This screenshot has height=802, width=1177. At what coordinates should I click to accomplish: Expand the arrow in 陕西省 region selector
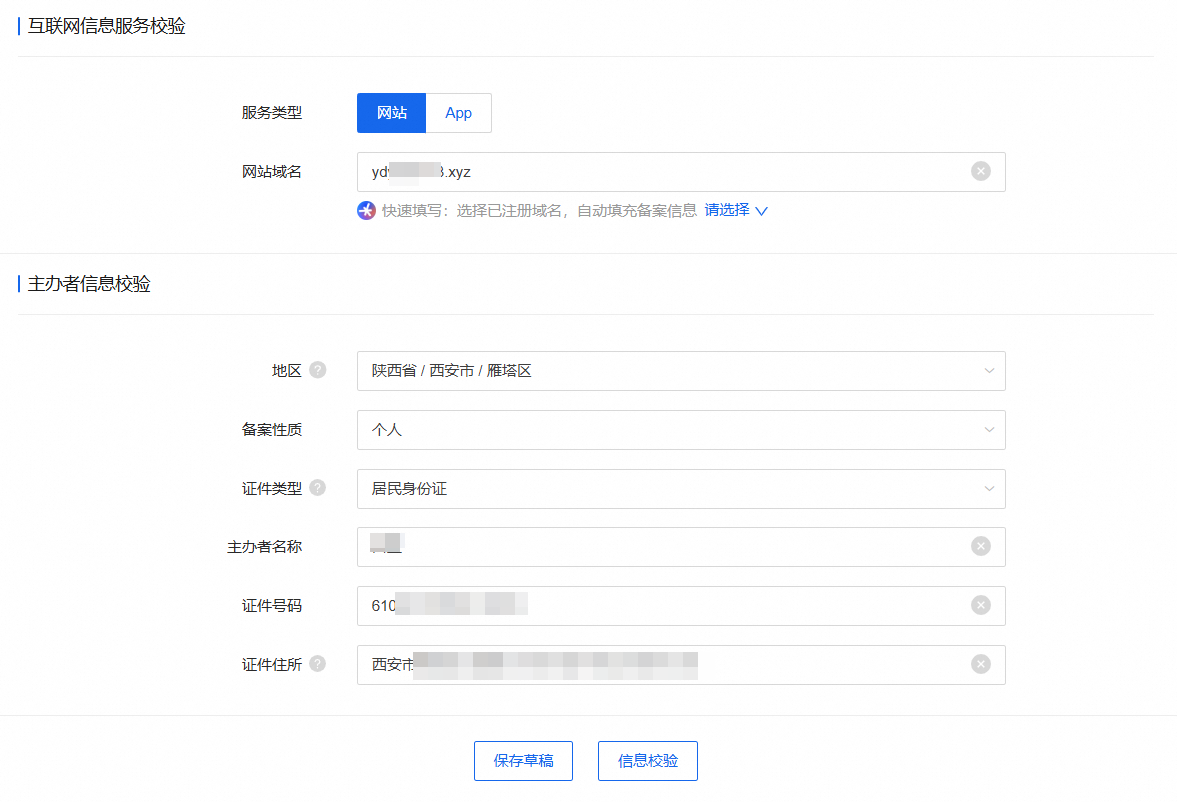coord(989,371)
